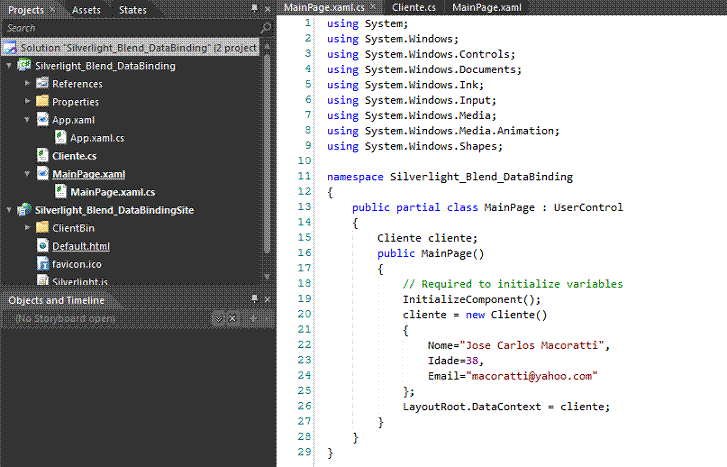The image size is (727, 467).
Task: Expand the ClientBin folder node
Action: click(27, 228)
